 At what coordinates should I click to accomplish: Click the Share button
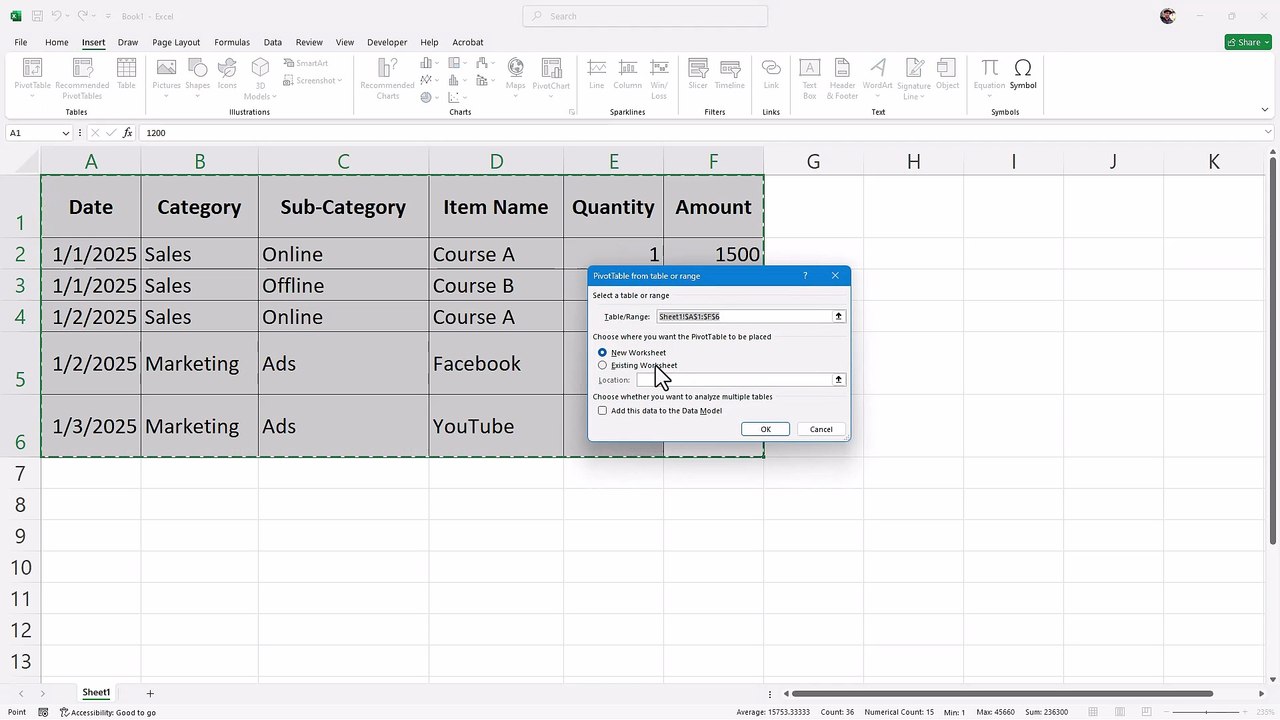[1247, 42]
